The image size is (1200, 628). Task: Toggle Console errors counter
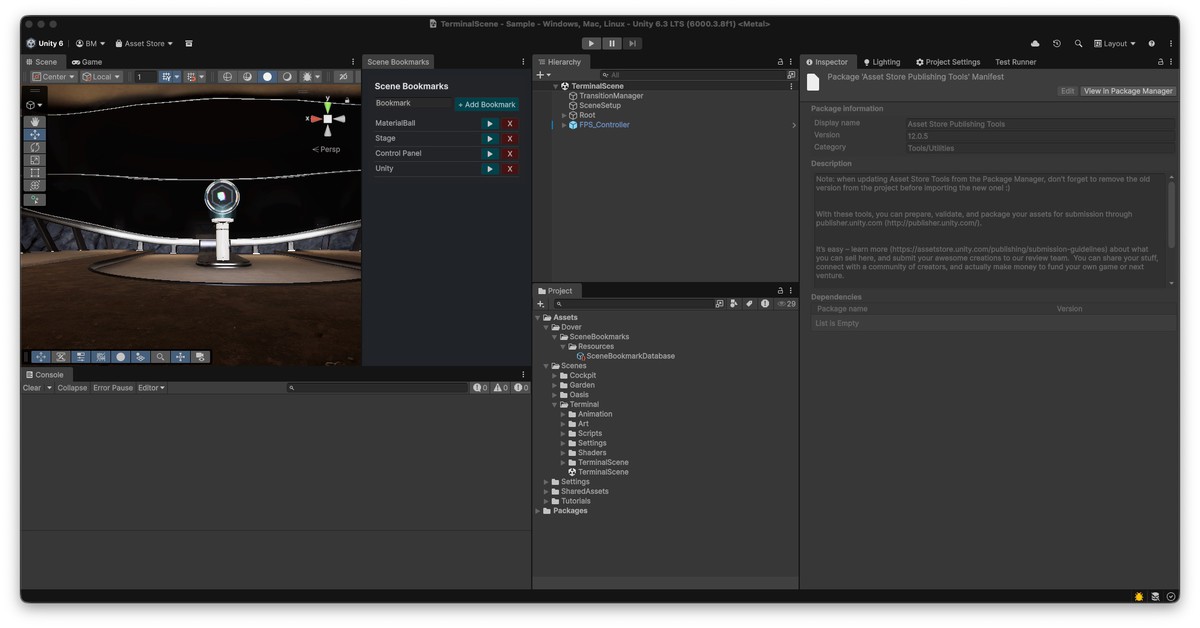[x=521, y=388]
